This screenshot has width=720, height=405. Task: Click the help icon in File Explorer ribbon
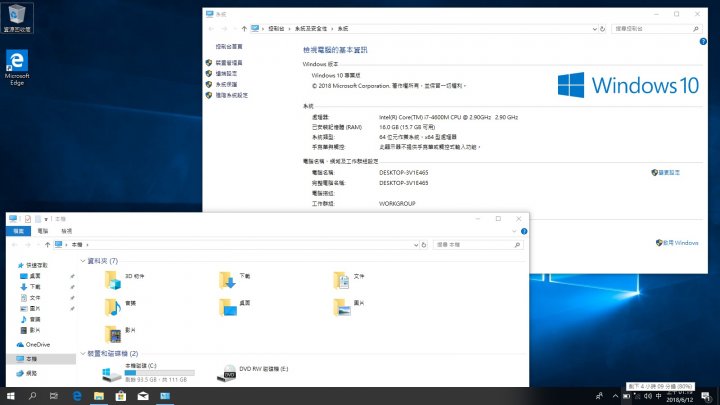(524, 231)
